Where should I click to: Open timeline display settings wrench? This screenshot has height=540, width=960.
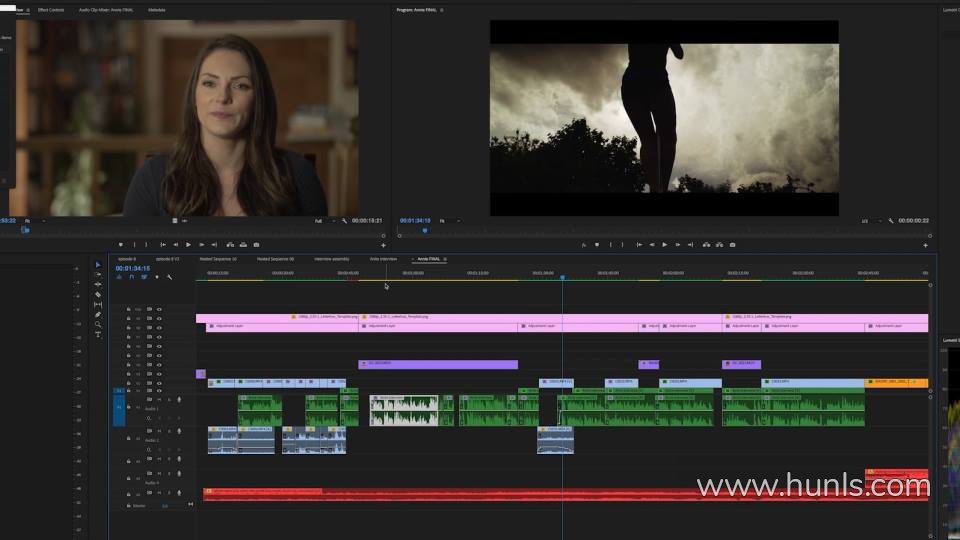170,277
